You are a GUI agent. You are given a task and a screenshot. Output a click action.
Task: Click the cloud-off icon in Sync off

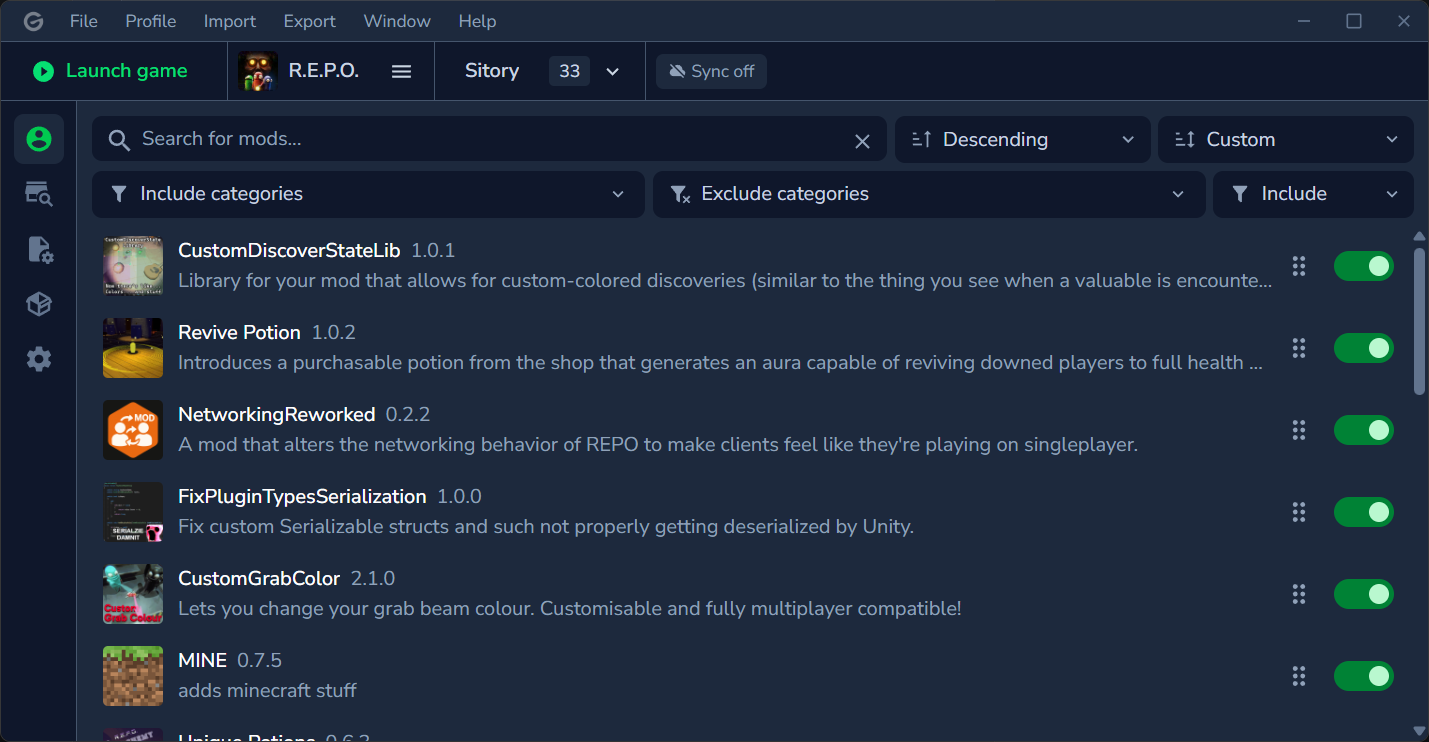pos(677,72)
